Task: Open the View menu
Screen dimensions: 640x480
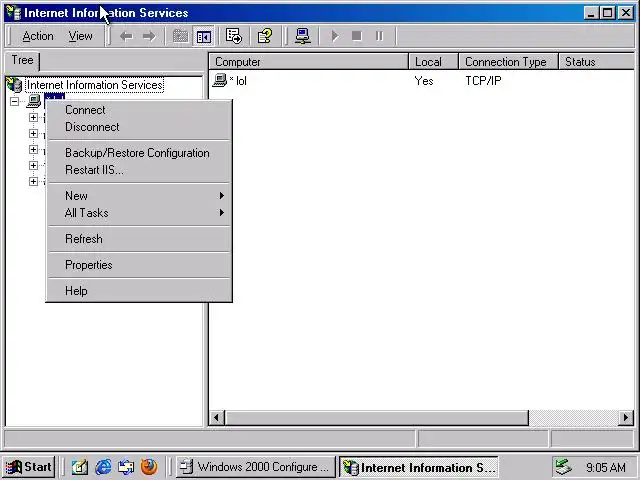Action: pyautogui.click(x=80, y=36)
